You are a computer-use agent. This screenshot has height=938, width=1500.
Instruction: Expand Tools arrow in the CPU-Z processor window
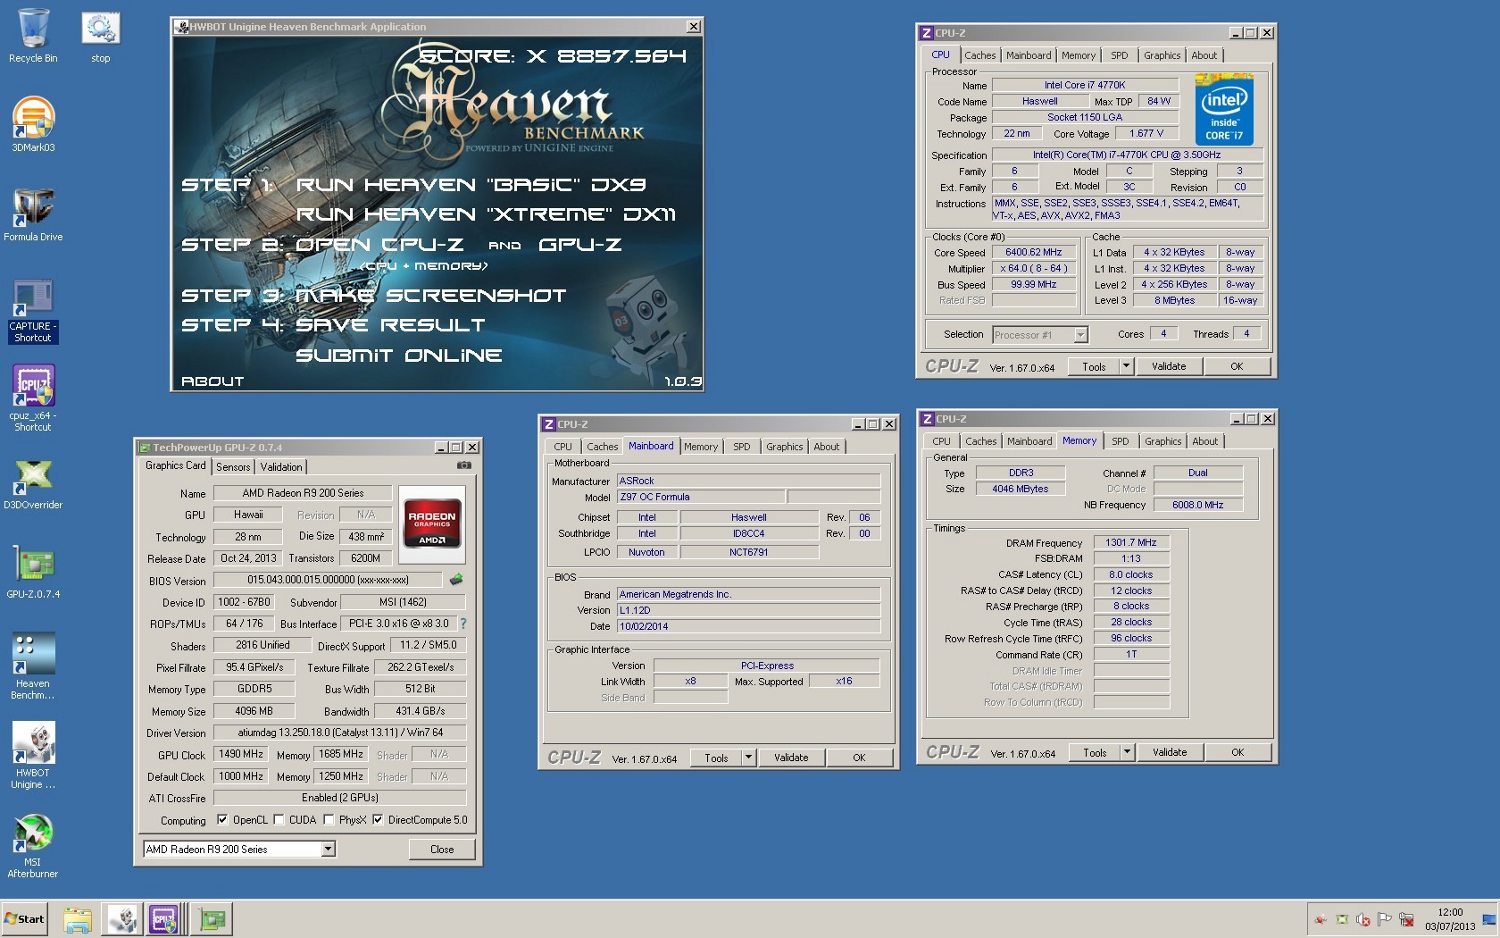coord(1126,367)
